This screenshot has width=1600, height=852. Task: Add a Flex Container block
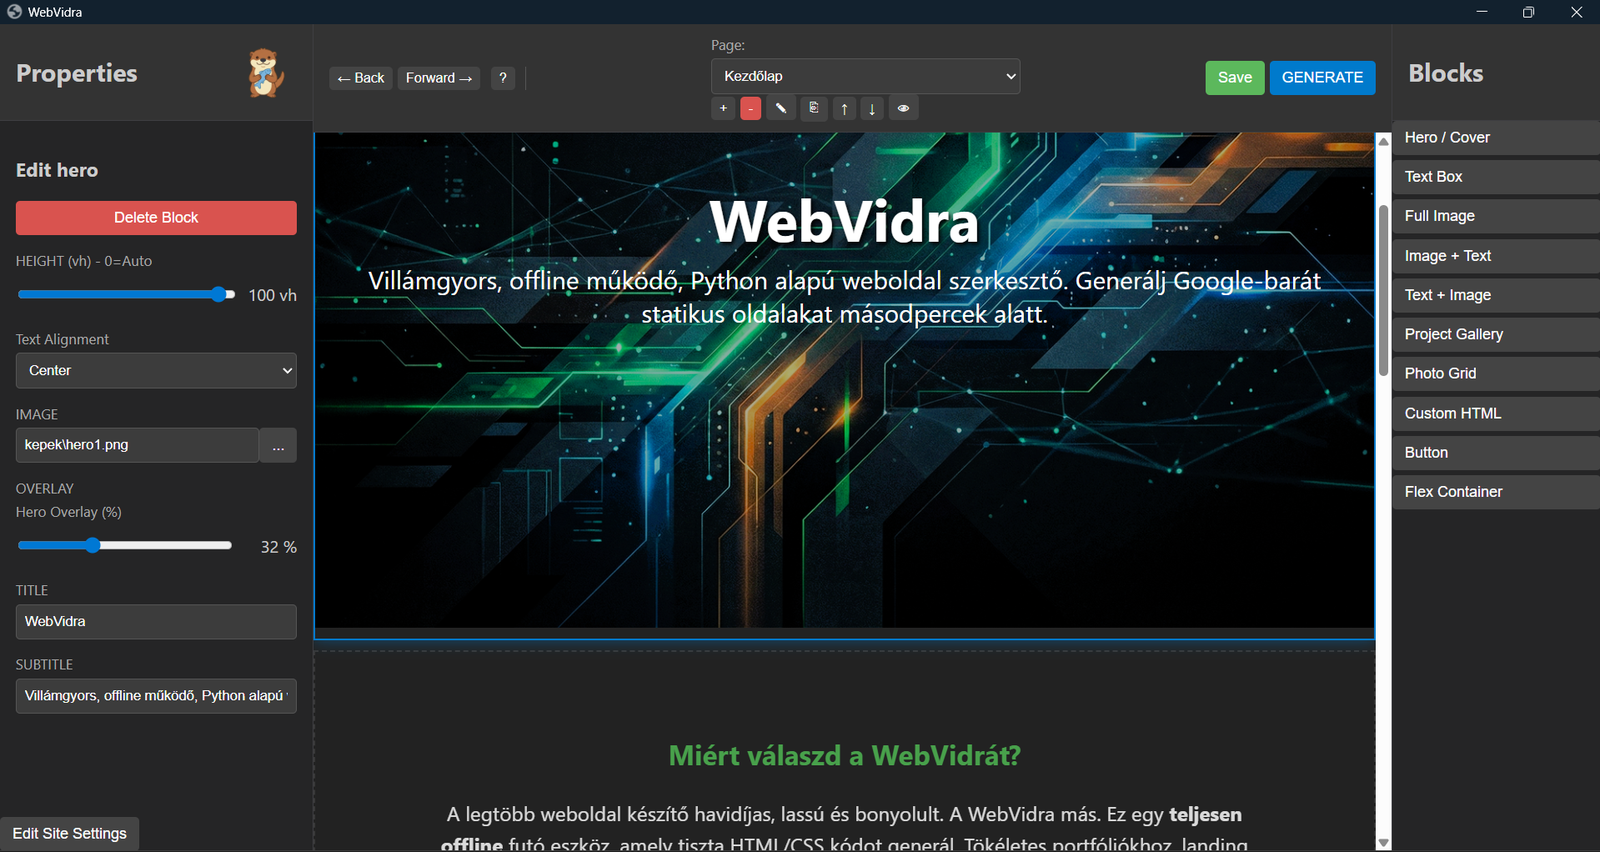pos(1495,492)
